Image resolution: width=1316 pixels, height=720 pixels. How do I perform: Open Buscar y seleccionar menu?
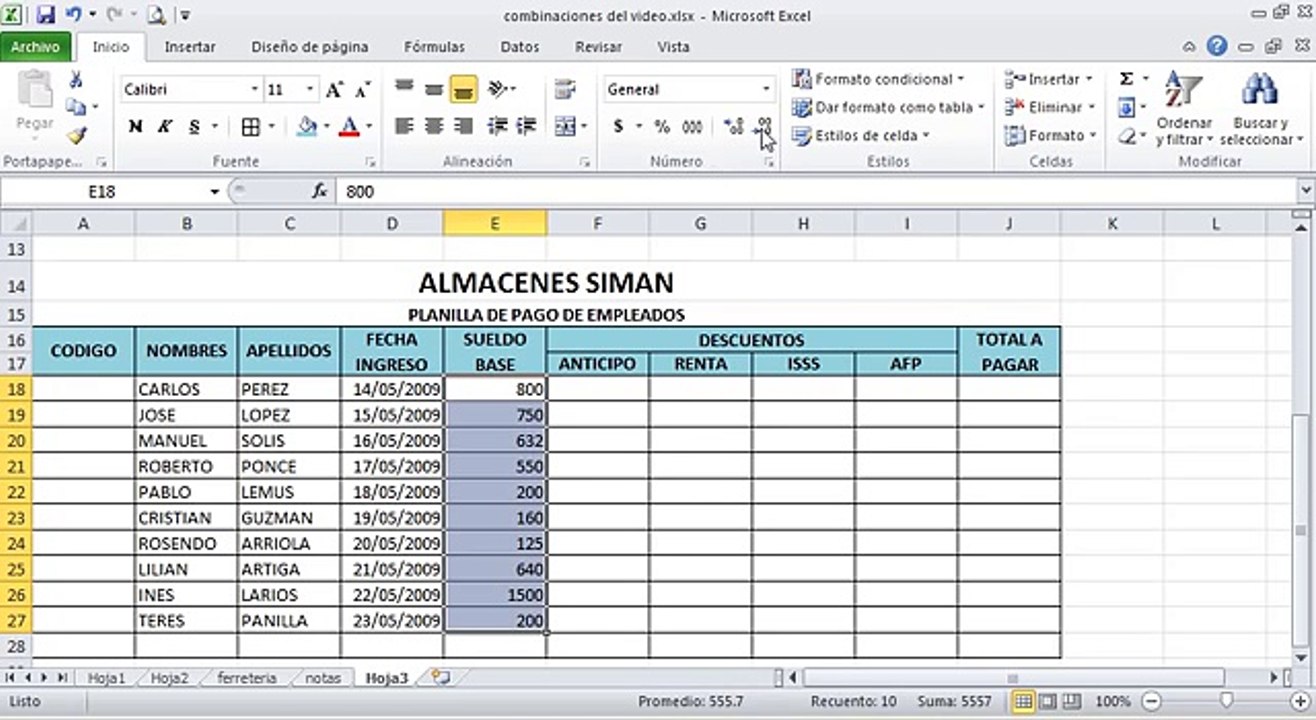[1259, 110]
